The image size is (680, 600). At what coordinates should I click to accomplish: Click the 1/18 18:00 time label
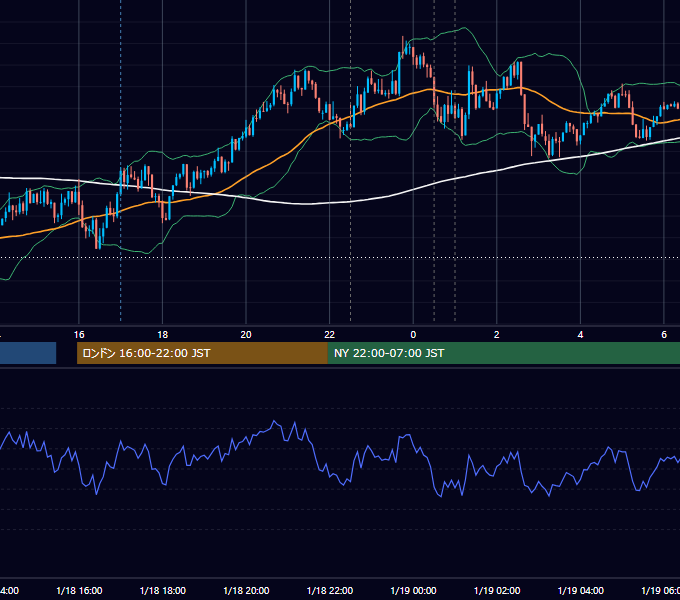click(x=163, y=591)
